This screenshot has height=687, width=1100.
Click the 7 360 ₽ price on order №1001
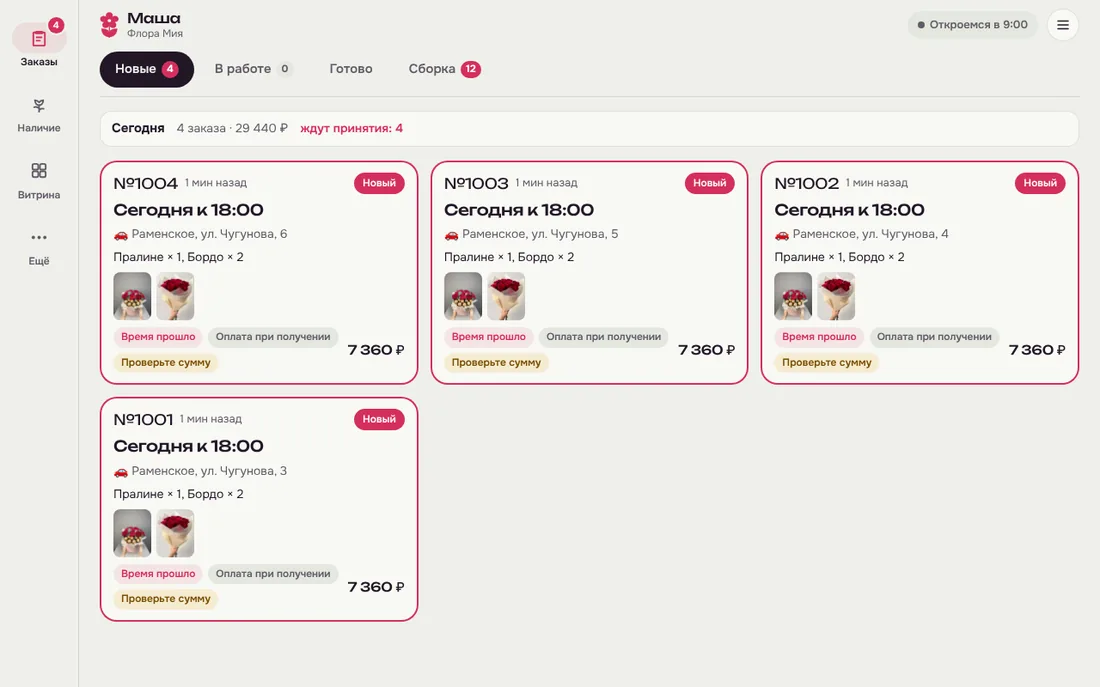pos(376,587)
